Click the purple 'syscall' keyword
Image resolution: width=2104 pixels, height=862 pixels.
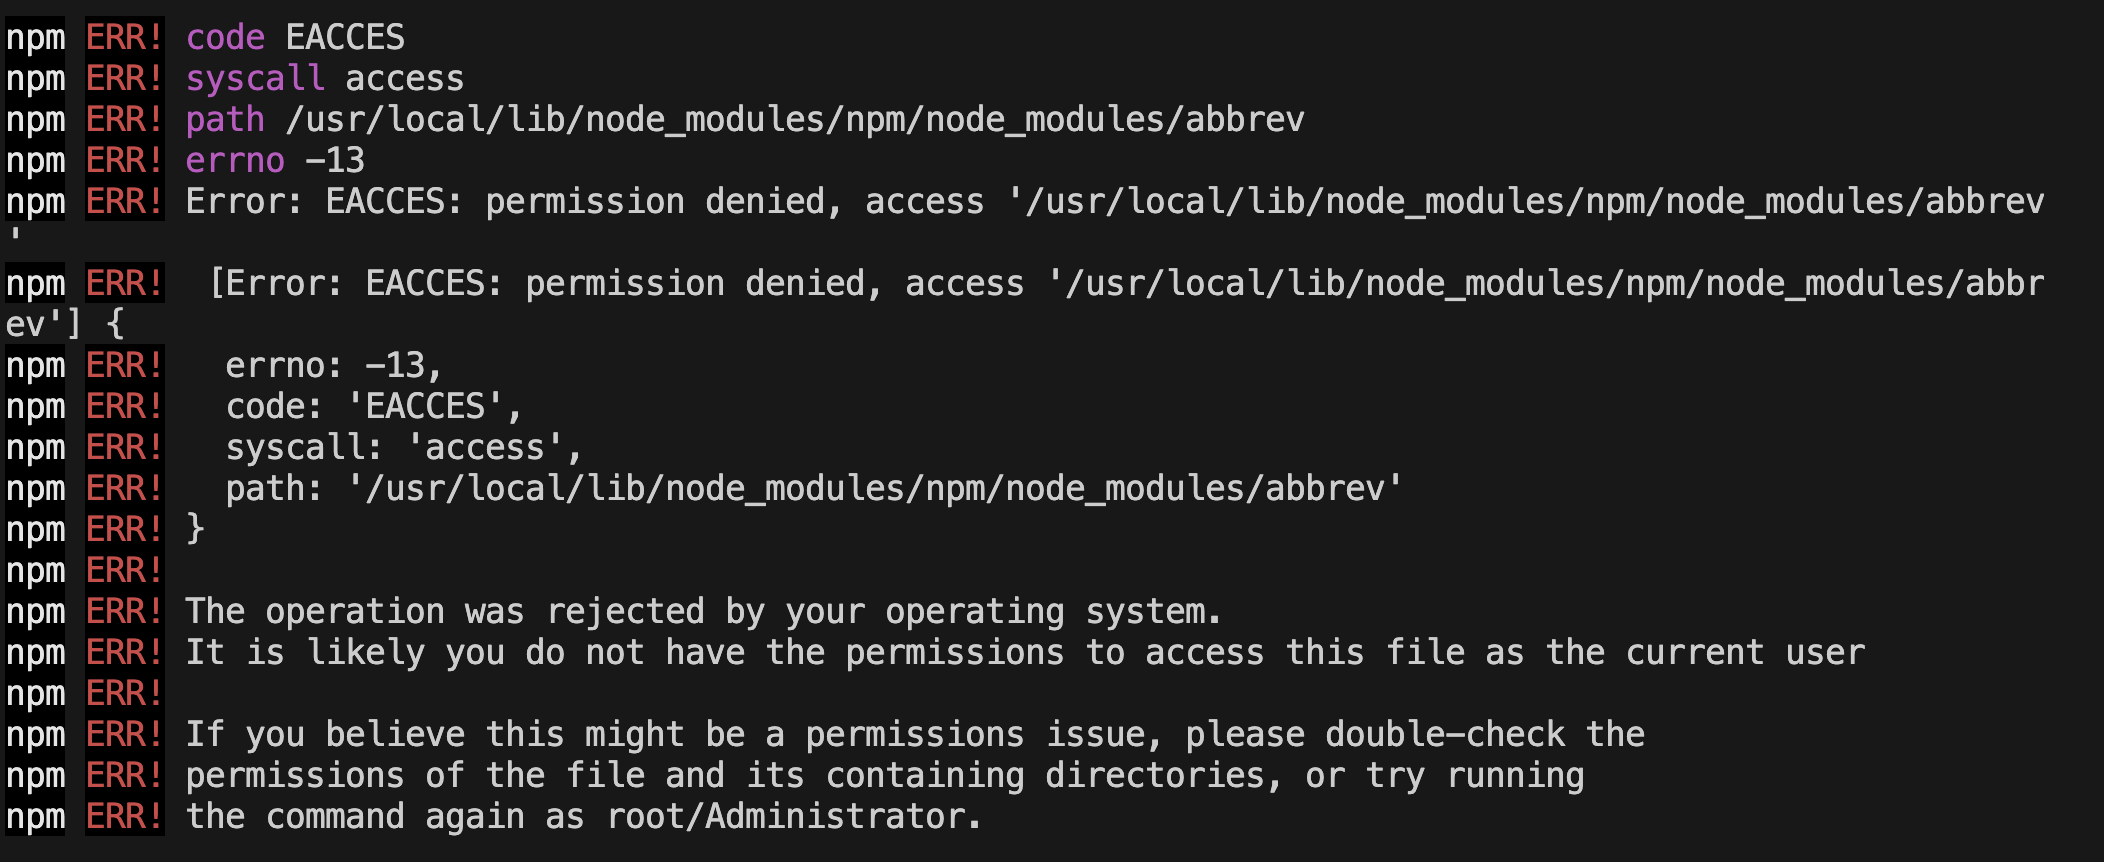click(255, 79)
